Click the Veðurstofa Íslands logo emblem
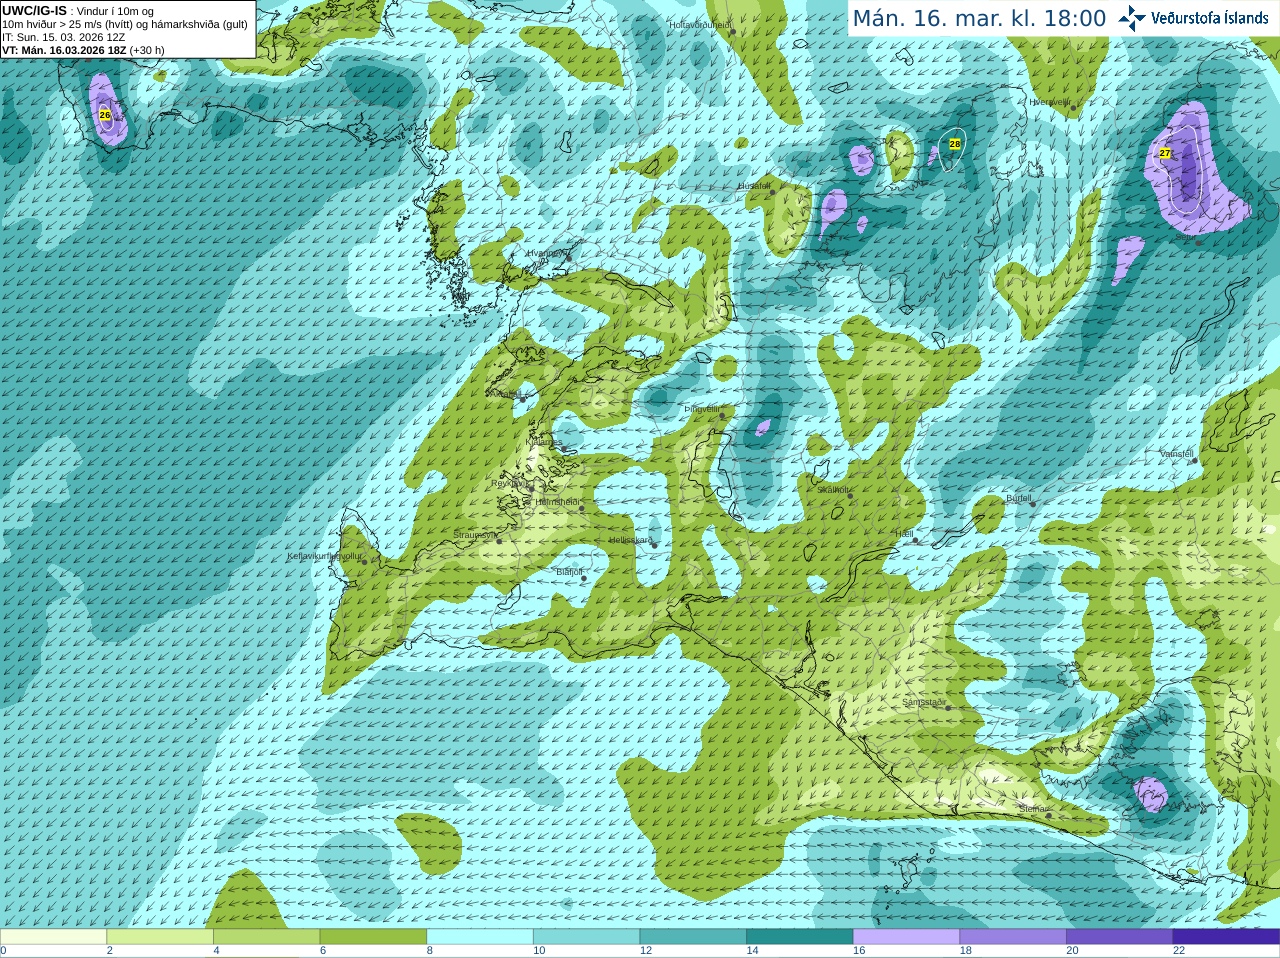This screenshot has height=958, width=1280. [1132, 18]
